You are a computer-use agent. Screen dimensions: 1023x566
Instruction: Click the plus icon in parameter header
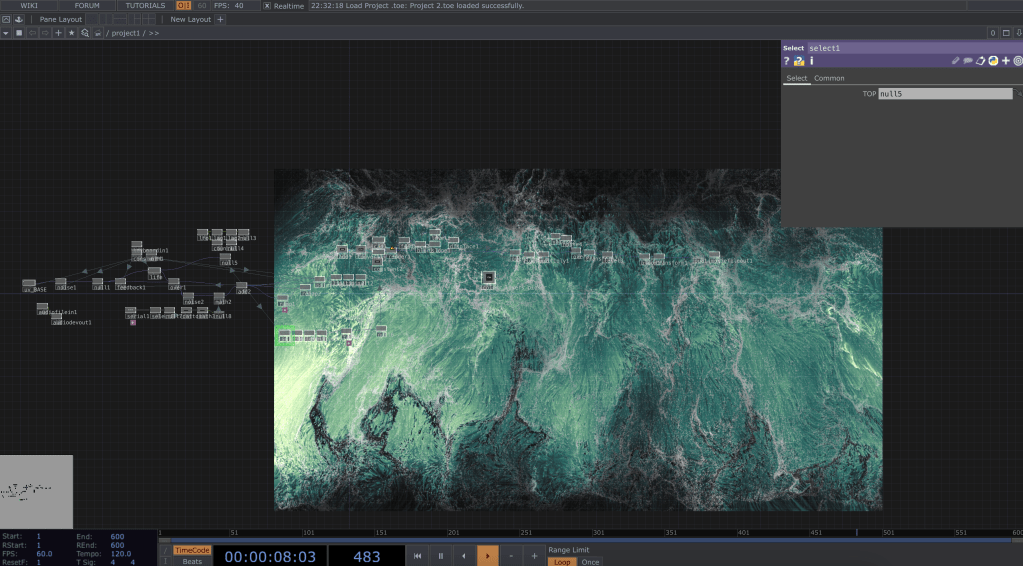tap(1006, 62)
